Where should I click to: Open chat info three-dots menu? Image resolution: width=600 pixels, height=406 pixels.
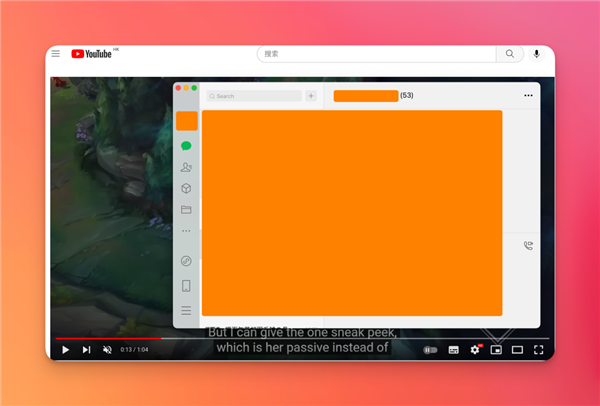pyautogui.click(x=528, y=96)
